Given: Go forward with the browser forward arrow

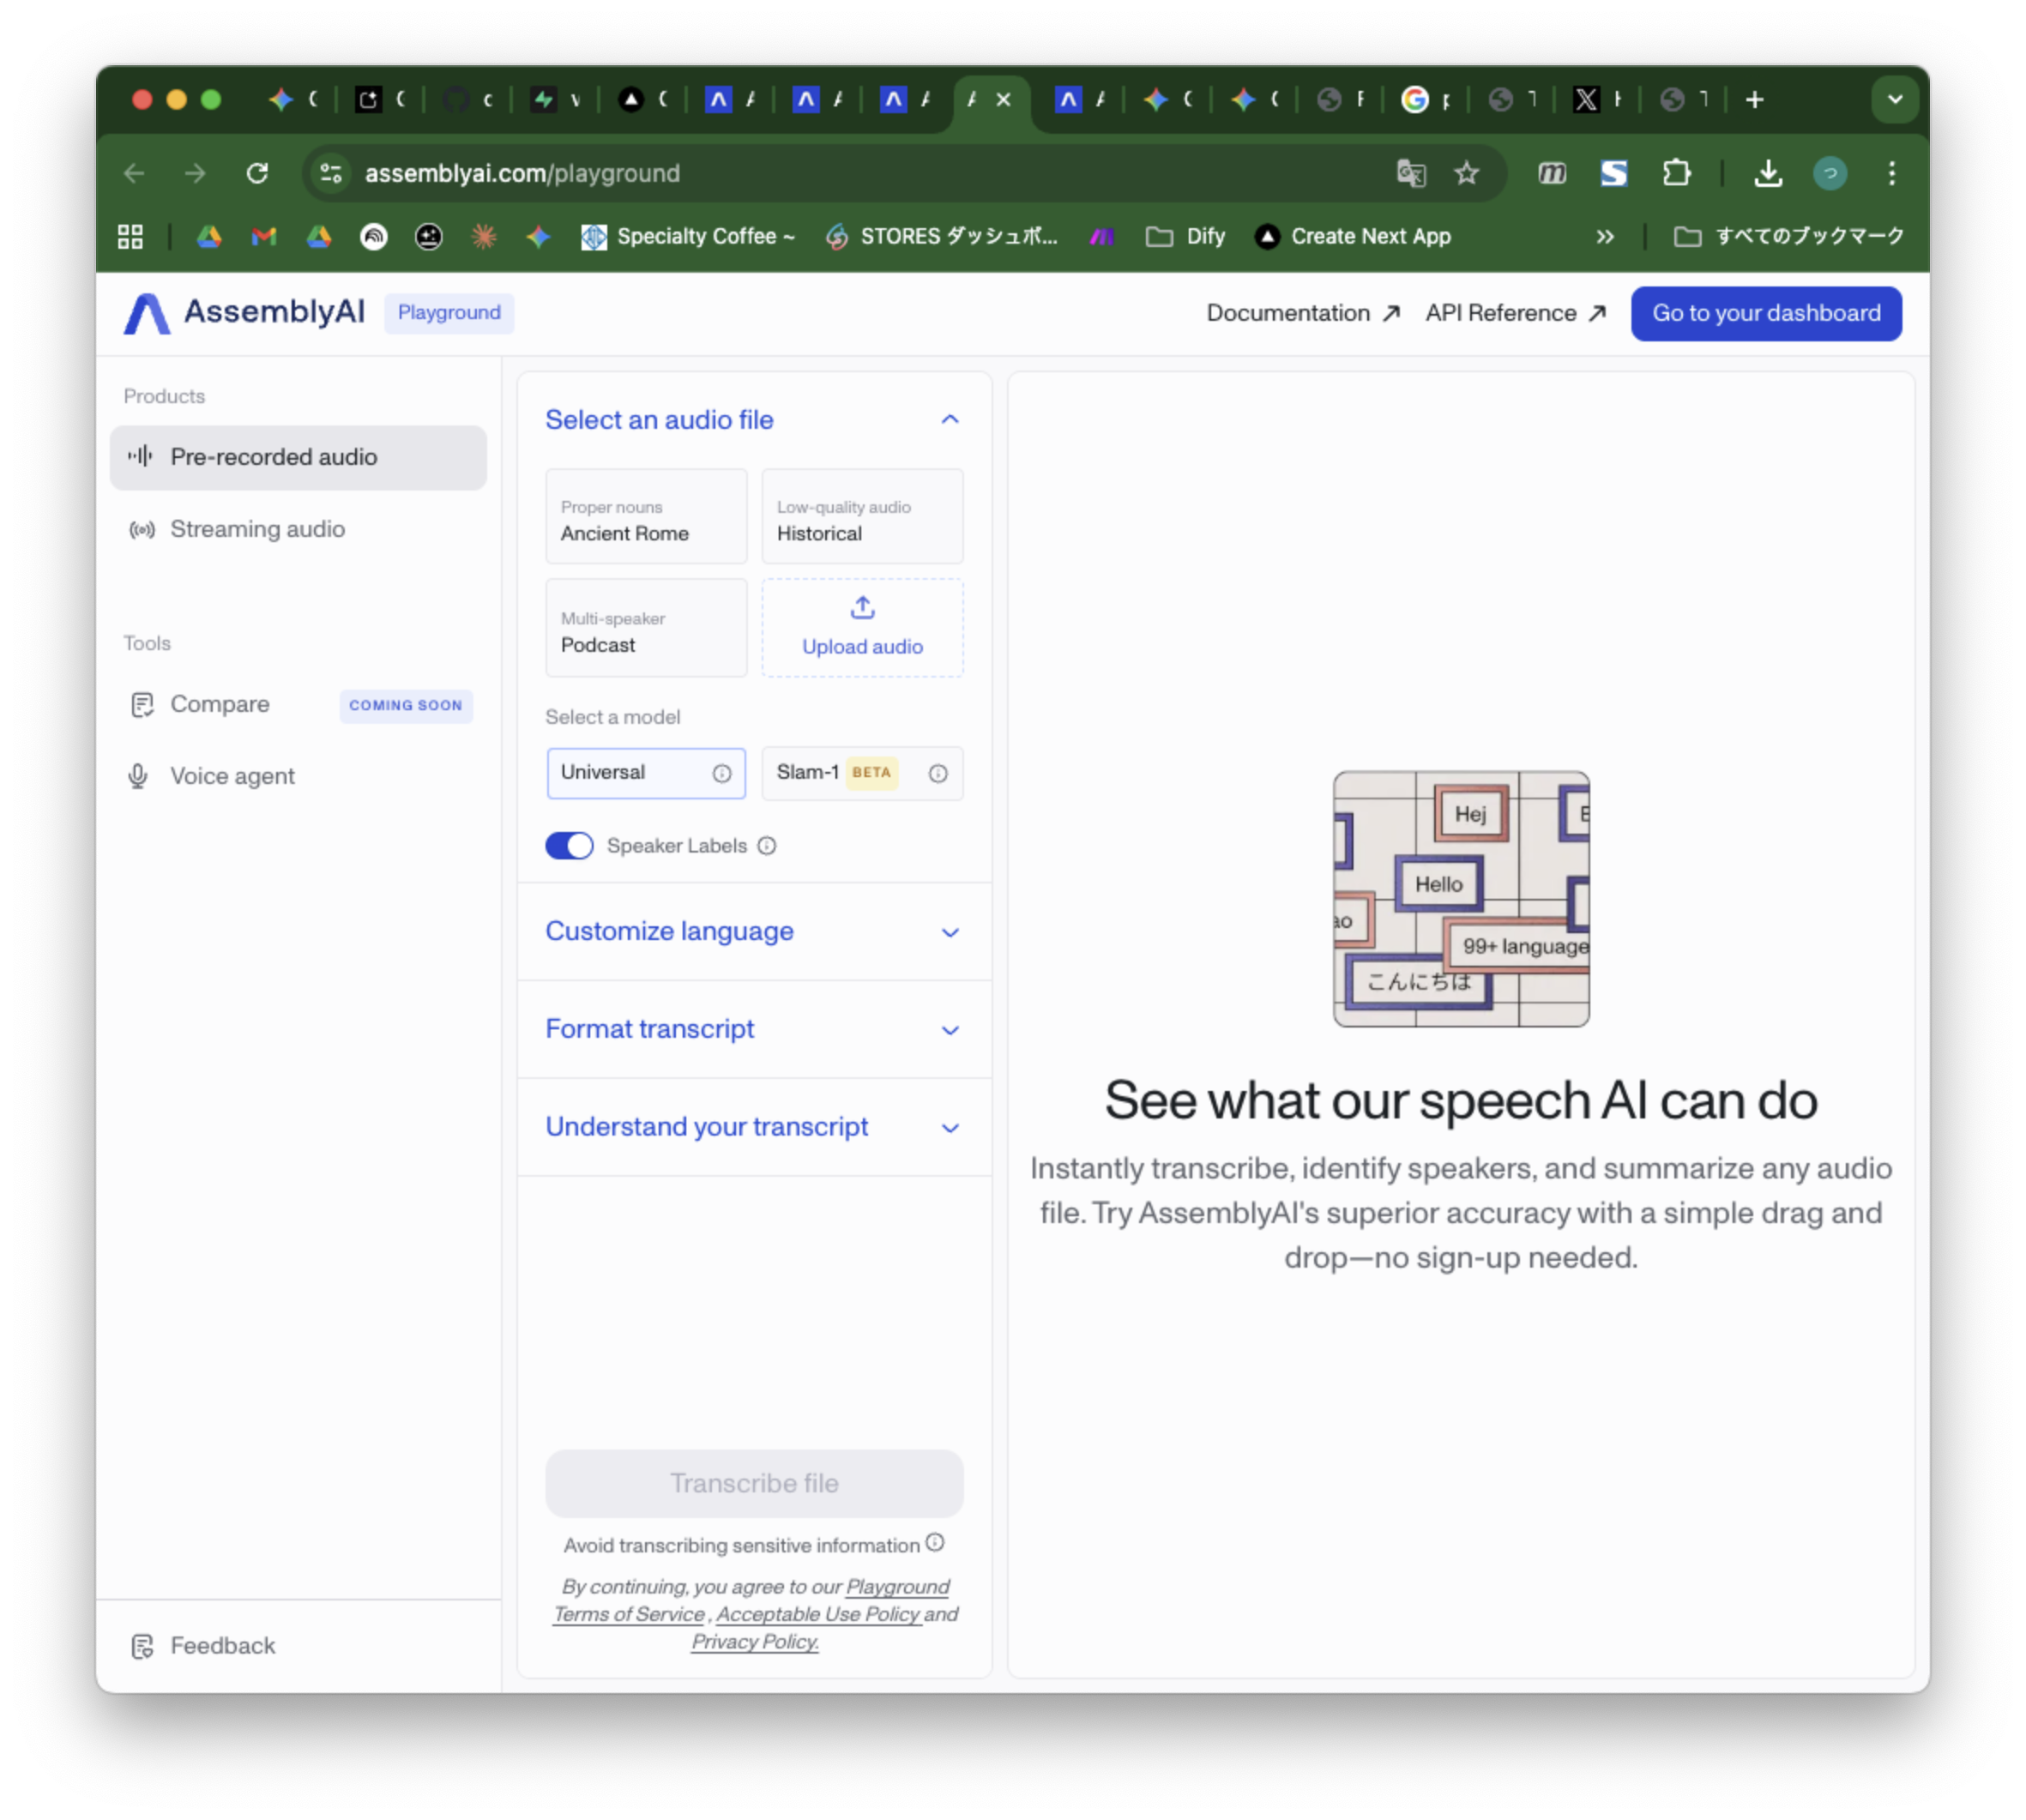Looking at the screenshot, I should click(x=195, y=173).
